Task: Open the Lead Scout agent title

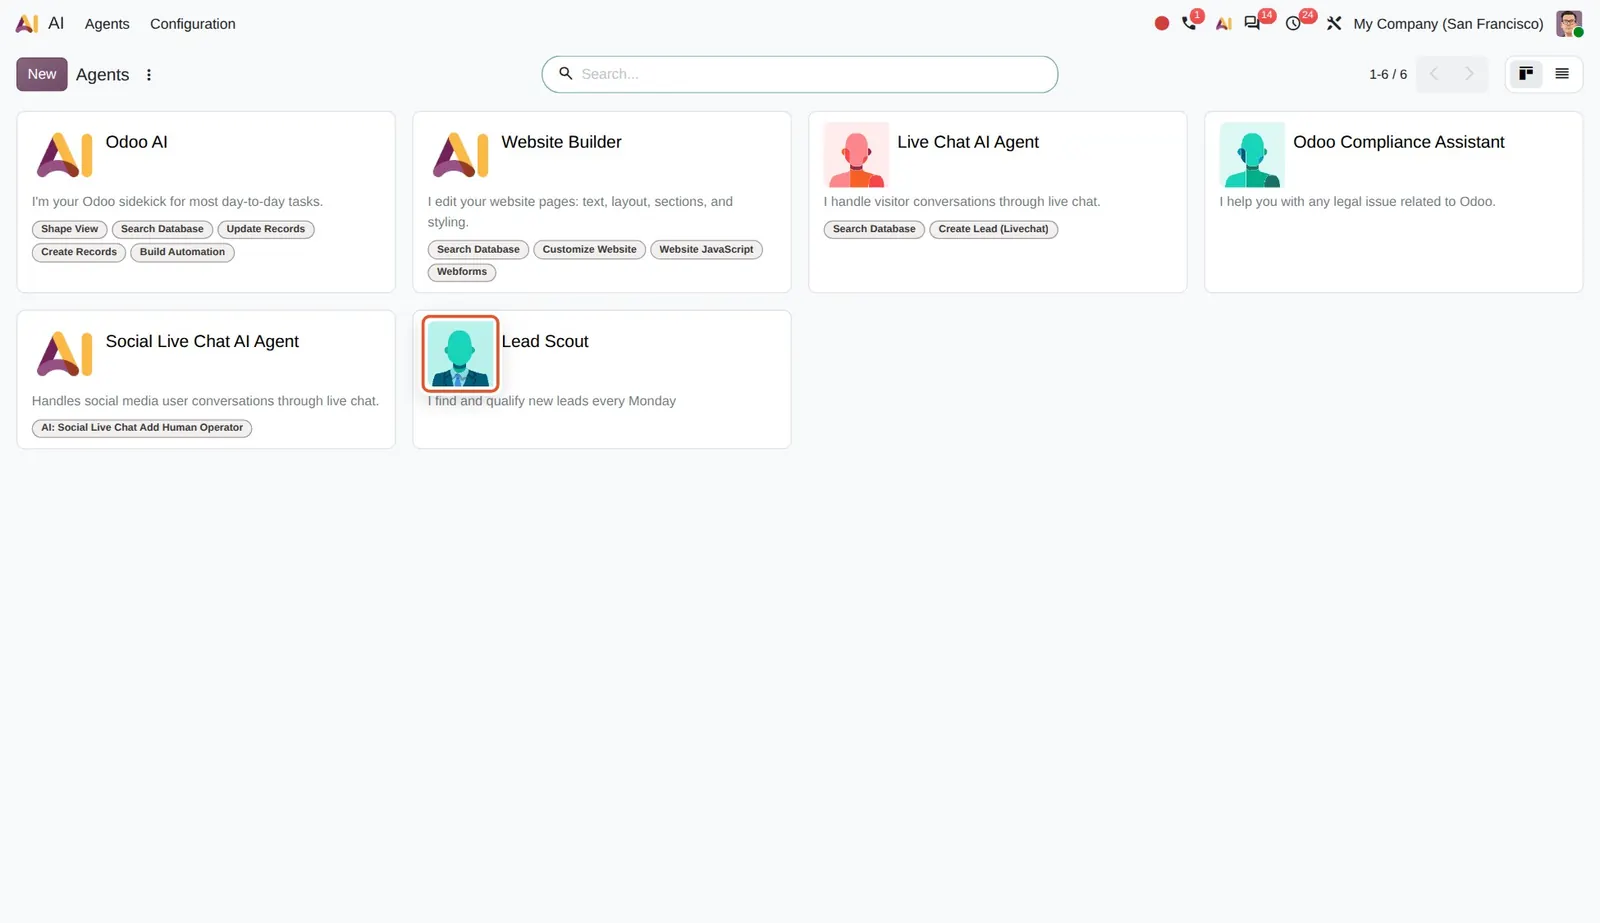Action: click(x=545, y=341)
